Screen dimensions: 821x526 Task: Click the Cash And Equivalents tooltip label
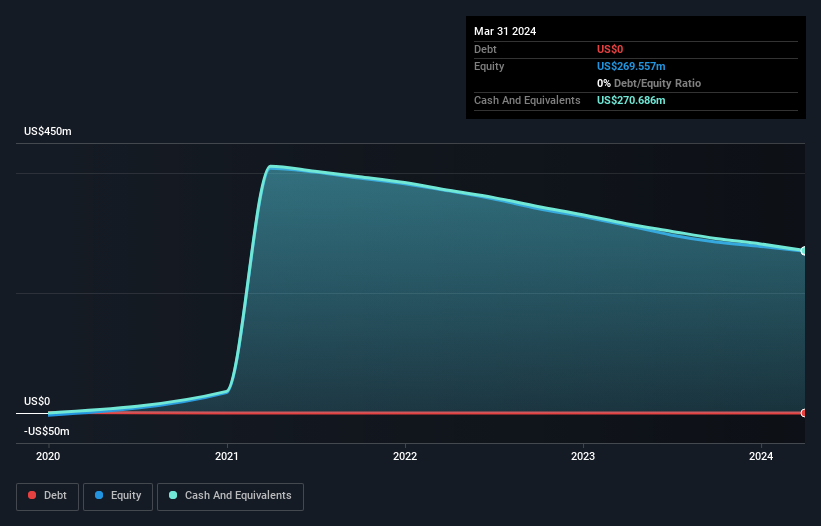527,100
